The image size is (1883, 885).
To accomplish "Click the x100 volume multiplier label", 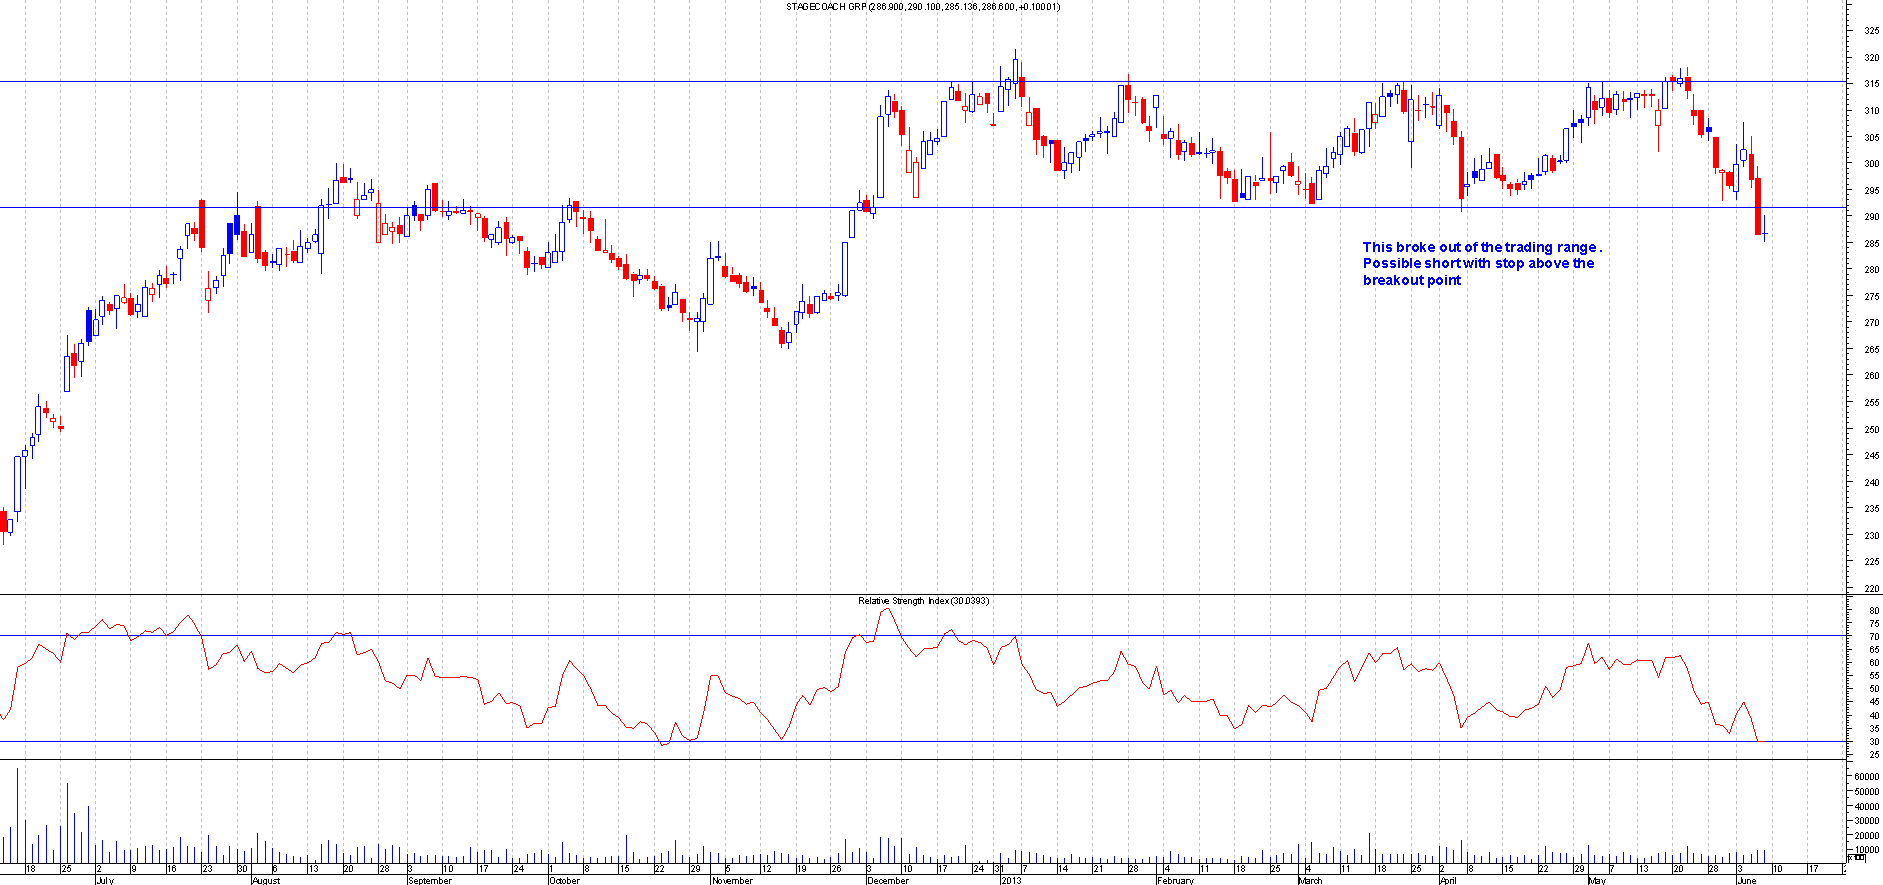I will 1856,857.
